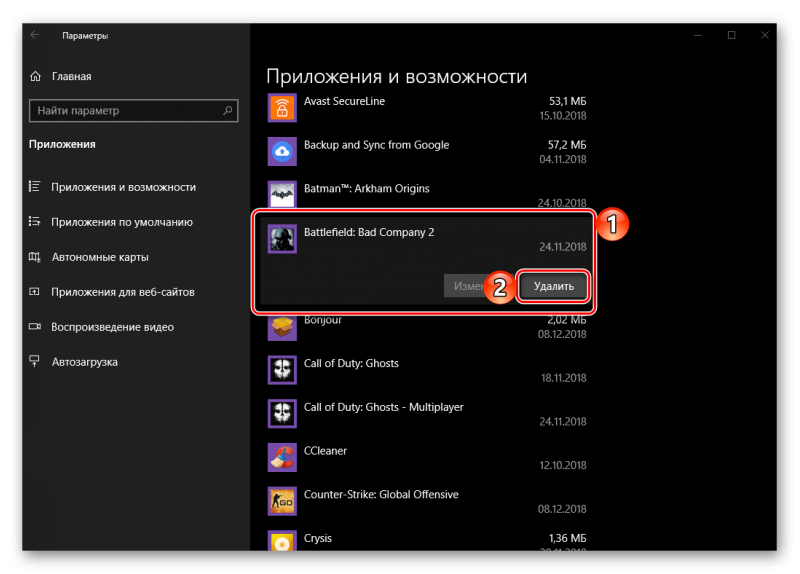This screenshot has height=574, width=800.
Task: Select Counter-Strike: Global Offensive name
Action: (381, 494)
